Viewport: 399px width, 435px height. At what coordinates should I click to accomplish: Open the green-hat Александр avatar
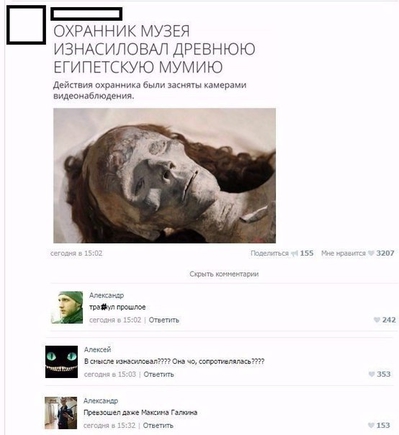(x=67, y=307)
